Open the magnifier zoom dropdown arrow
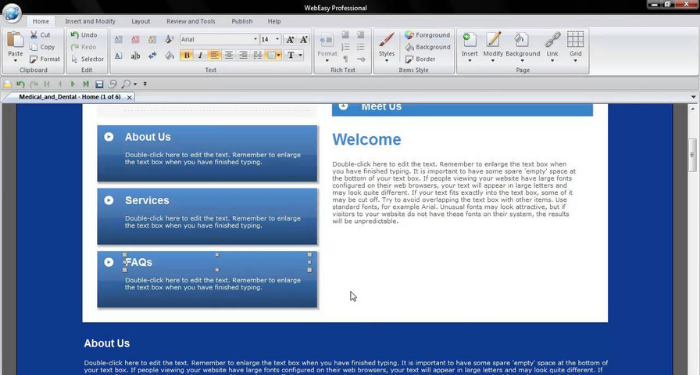This screenshot has width=700, height=375. click(135, 84)
